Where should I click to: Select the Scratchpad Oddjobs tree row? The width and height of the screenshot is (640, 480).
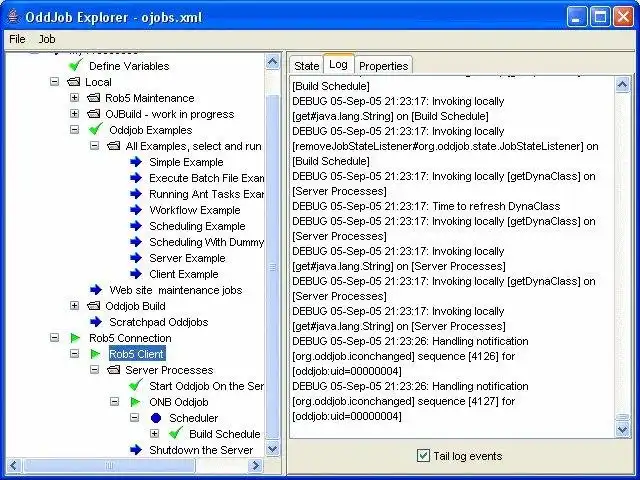click(x=158, y=322)
